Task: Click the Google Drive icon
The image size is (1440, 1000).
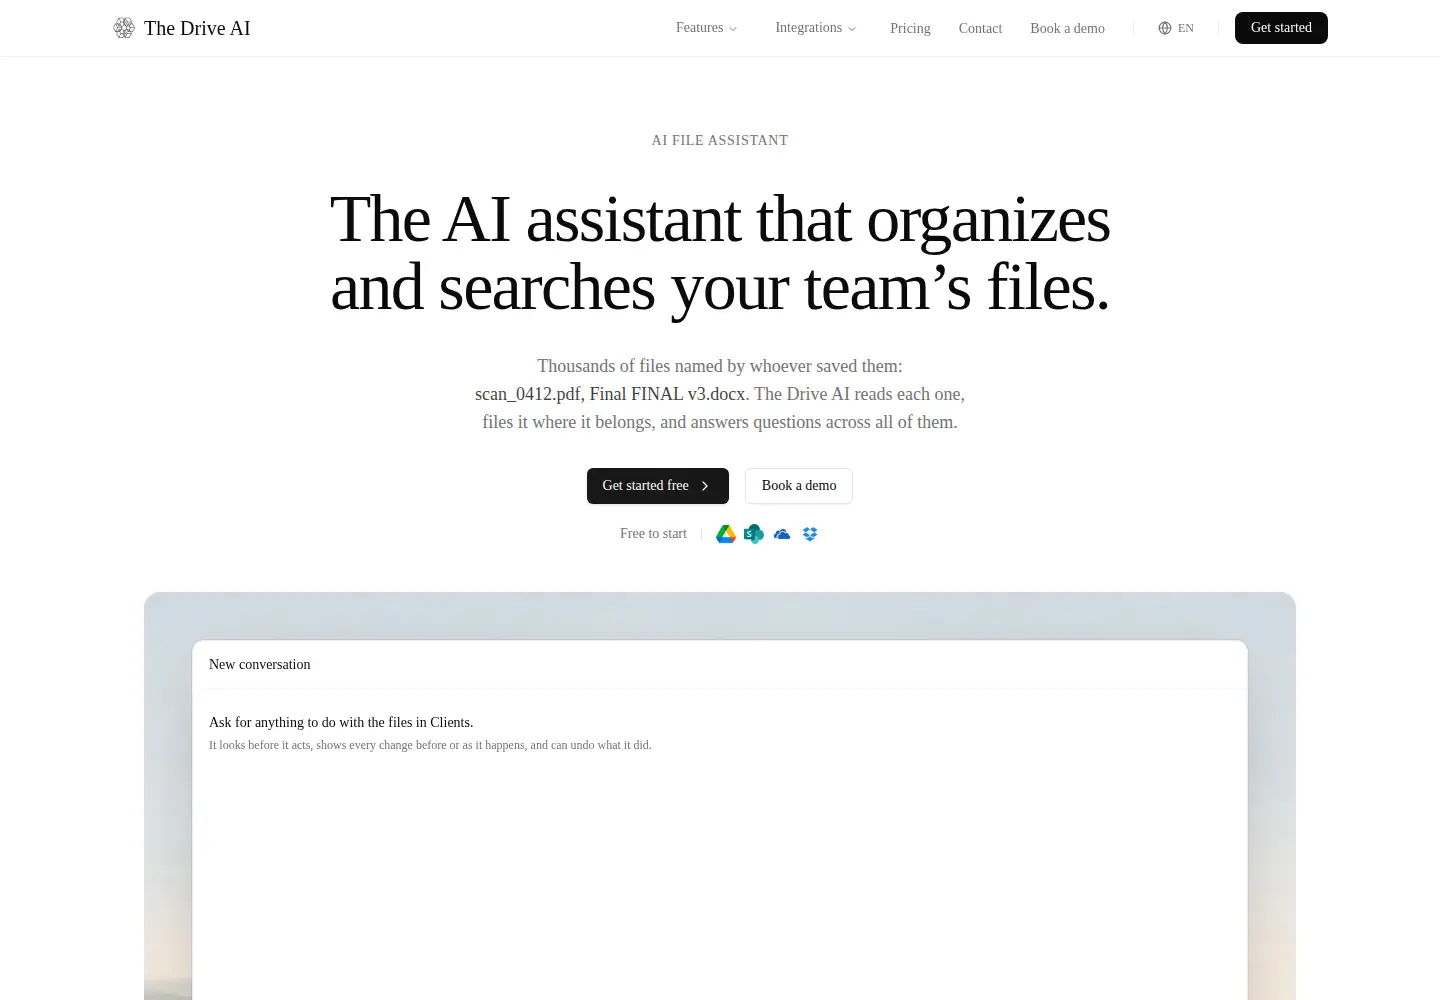Action: [726, 534]
